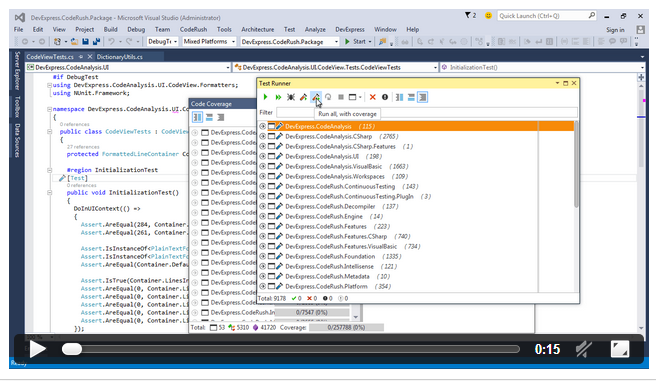The width and height of the screenshot is (656, 381).
Task: Click test icon beside [Test] attribute
Action: (62, 178)
